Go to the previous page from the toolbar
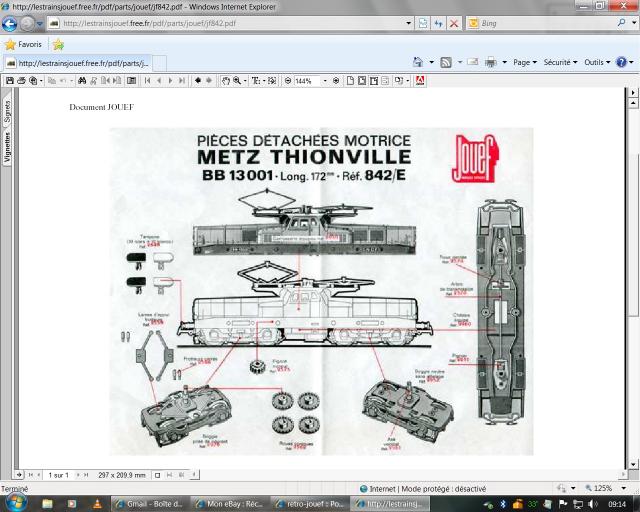Viewport: 640px width, 512px height. point(159,81)
